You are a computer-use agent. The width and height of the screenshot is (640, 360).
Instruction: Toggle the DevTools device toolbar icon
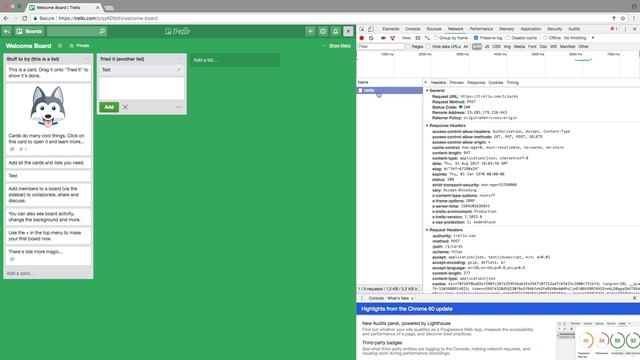371,29
